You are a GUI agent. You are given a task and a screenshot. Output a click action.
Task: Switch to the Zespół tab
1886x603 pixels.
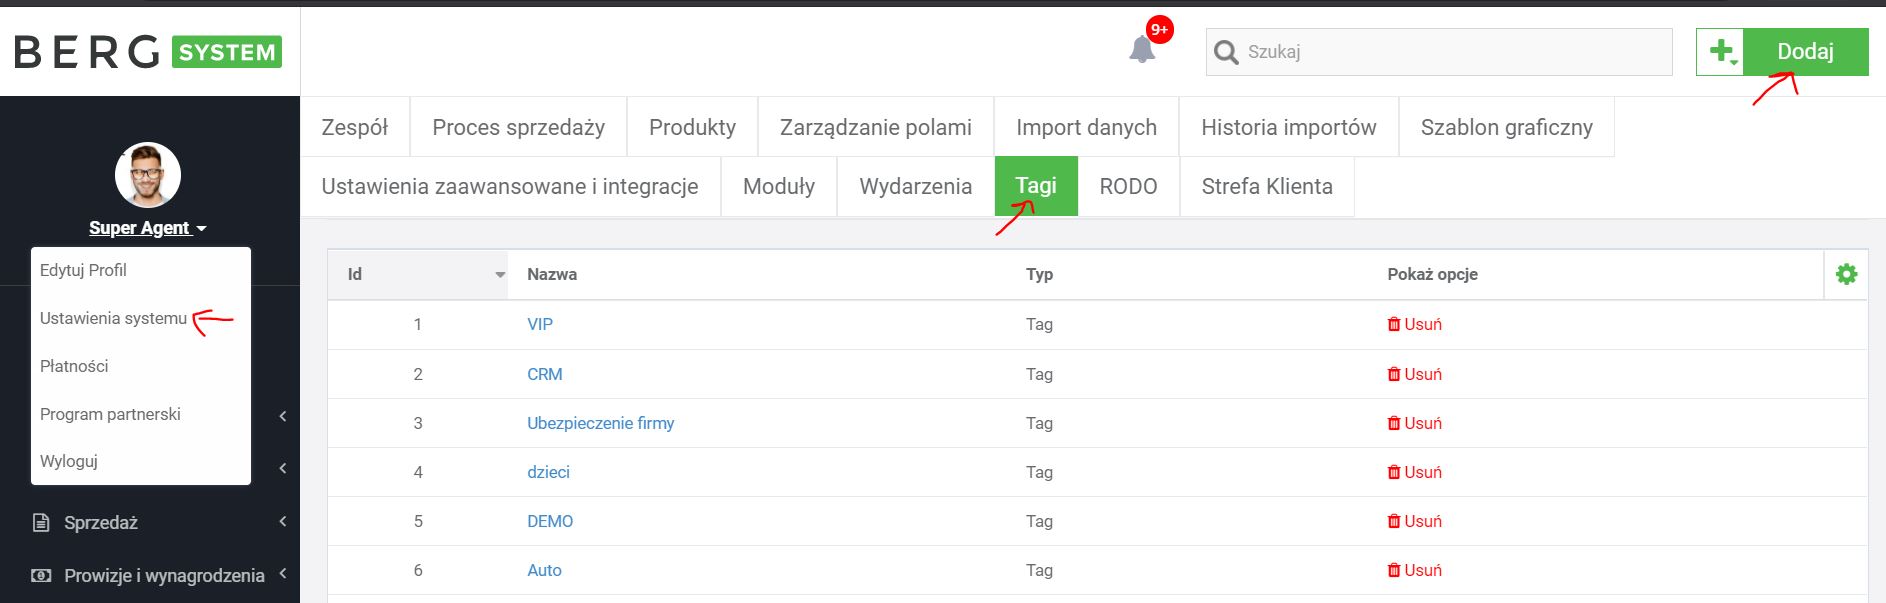(x=355, y=127)
